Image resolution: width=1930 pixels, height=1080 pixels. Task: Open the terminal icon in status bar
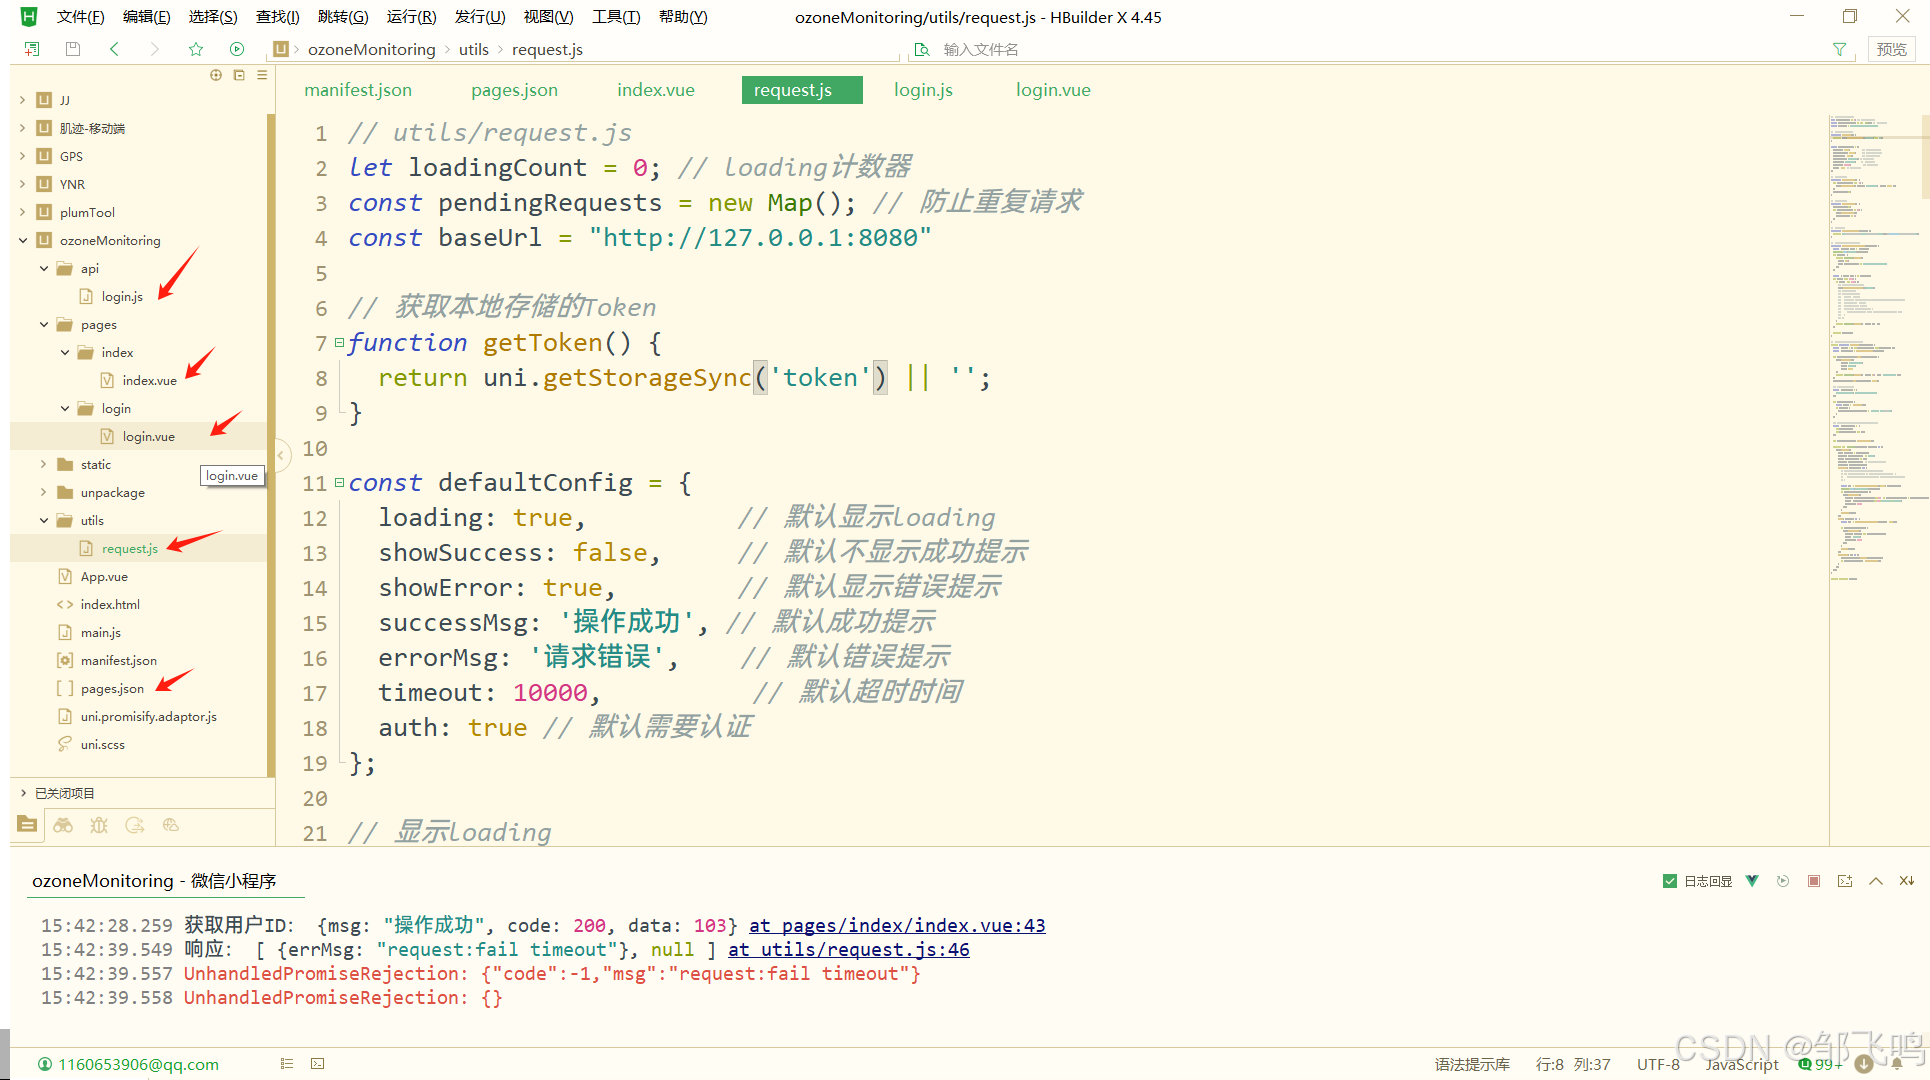click(318, 1064)
